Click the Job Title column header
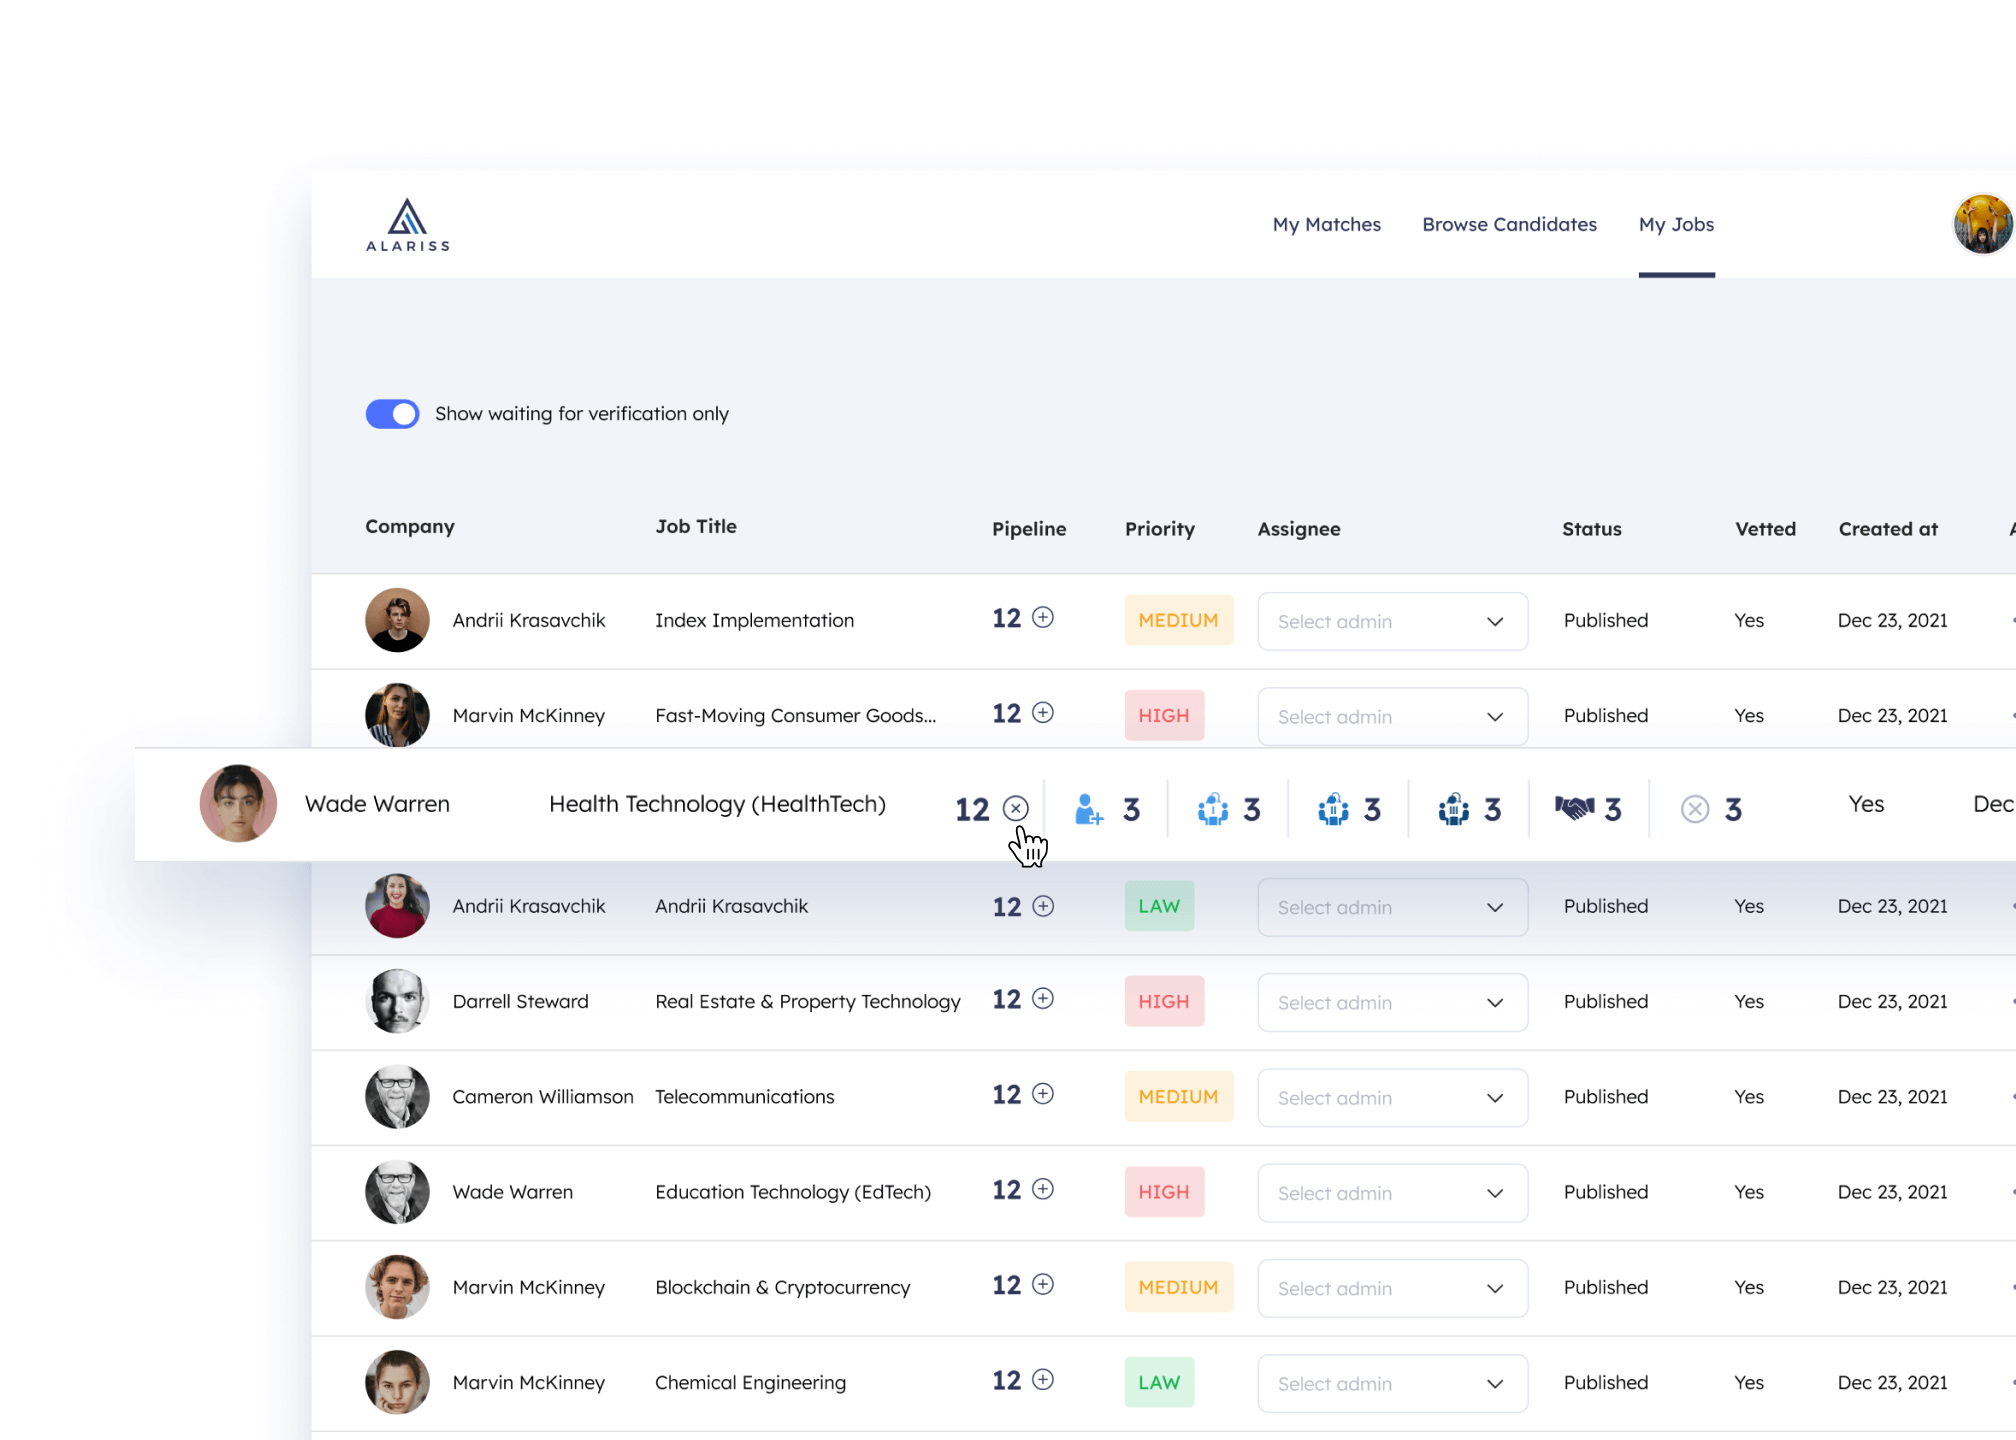The height and width of the screenshot is (1440, 2016). pyautogui.click(x=696, y=526)
